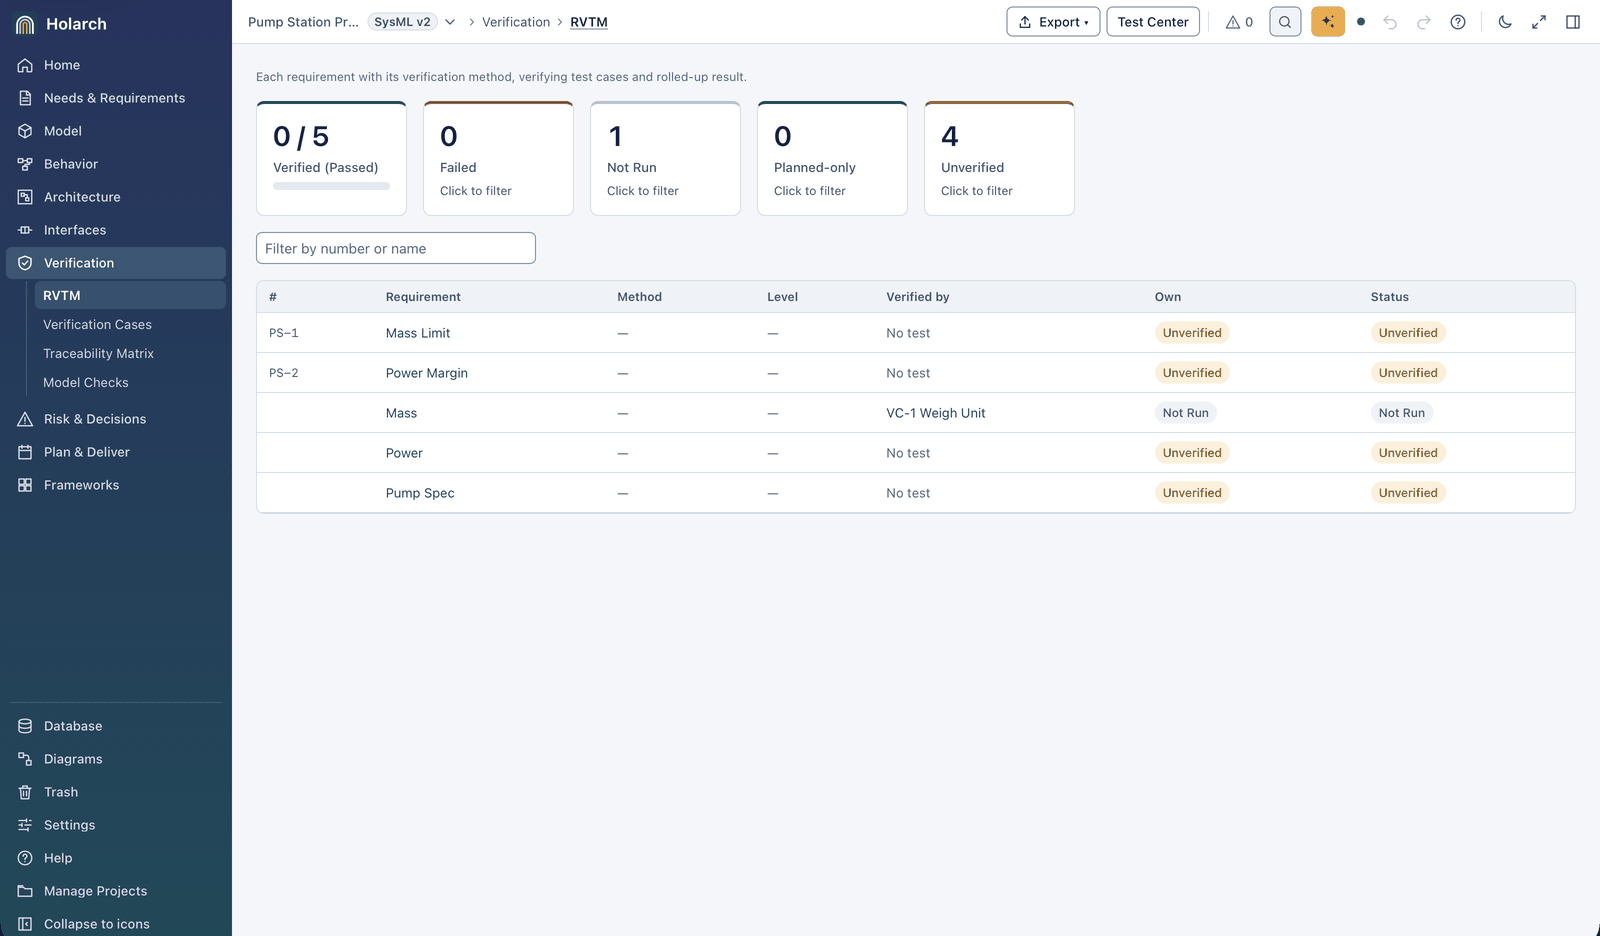Click the Behavior flow icon
This screenshot has width=1600, height=936.
(x=25, y=164)
